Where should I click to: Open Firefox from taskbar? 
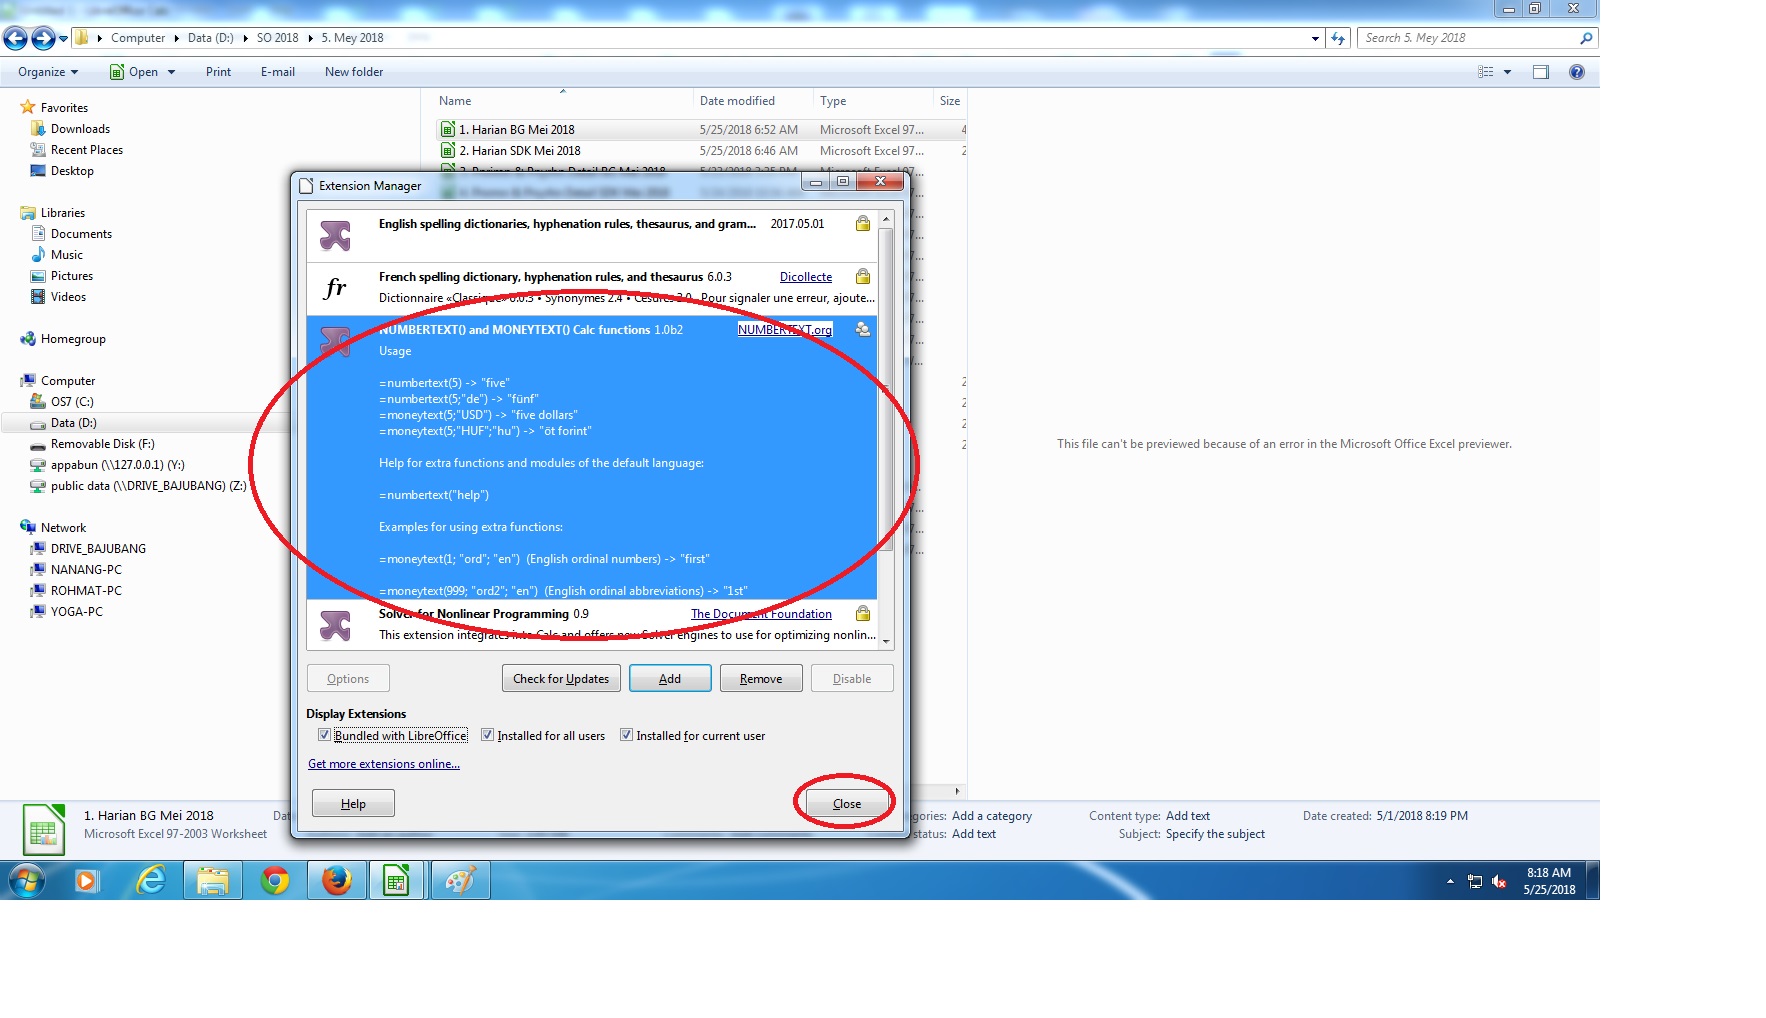336,881
